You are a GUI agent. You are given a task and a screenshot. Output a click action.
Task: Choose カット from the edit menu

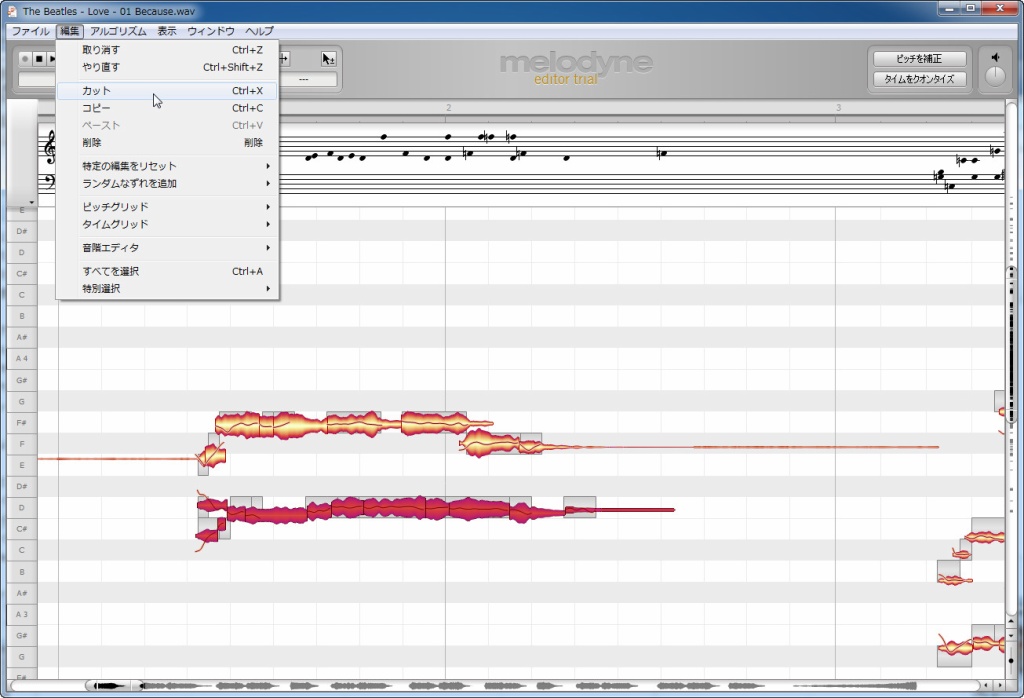pos(168,91)
